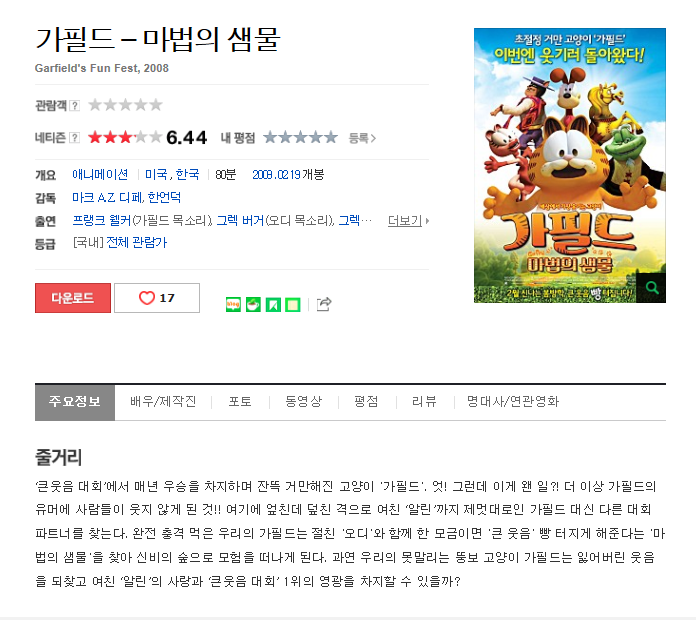Click the help icon next to 네티즌
Viewport: 696px width, 623px height.
(x=75, y=138)
